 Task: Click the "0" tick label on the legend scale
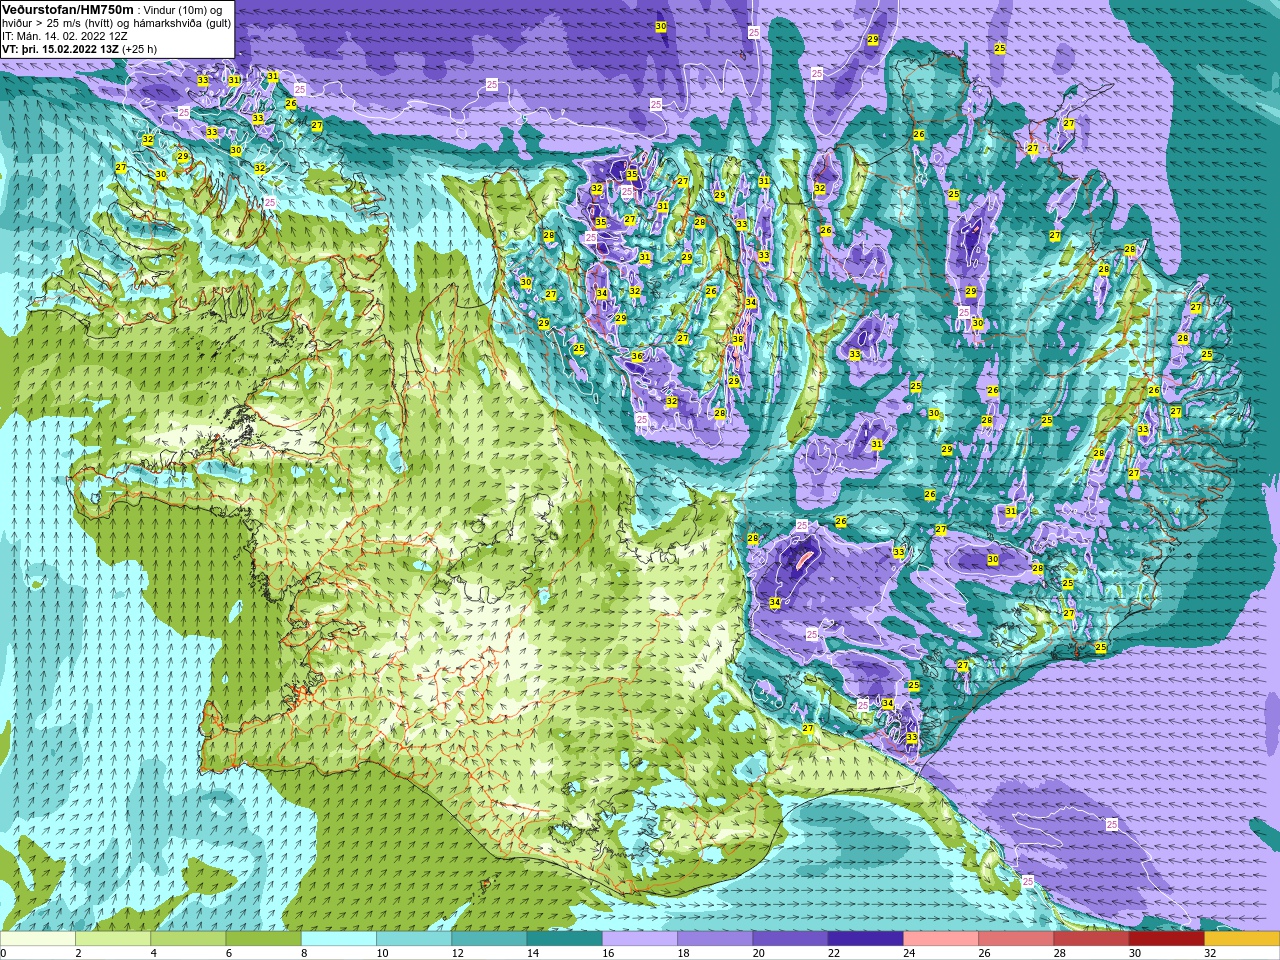pos(4,953)
